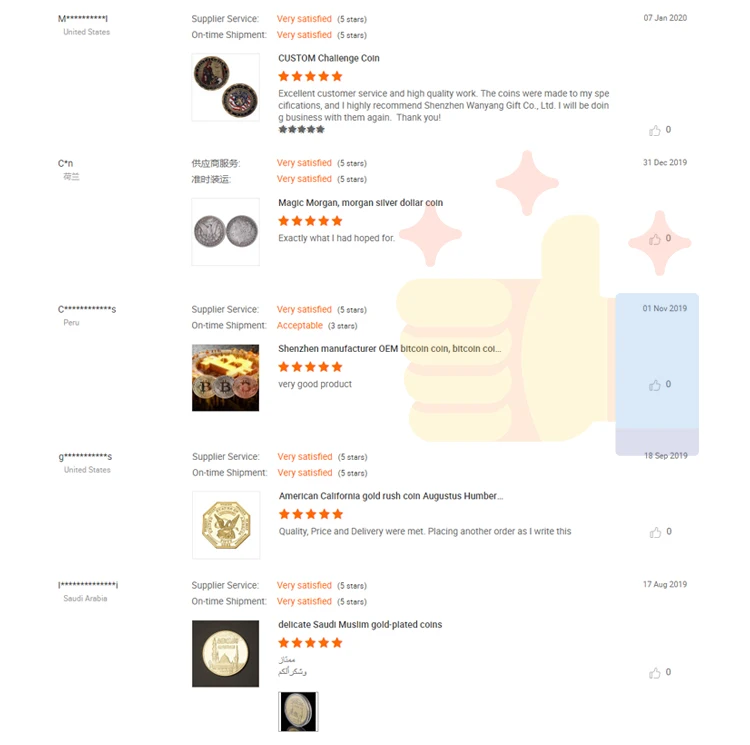Viewport: 750px width, 745px height.
Task: Click the Acceptable on-time shipment rating
Action: (300, 326)
